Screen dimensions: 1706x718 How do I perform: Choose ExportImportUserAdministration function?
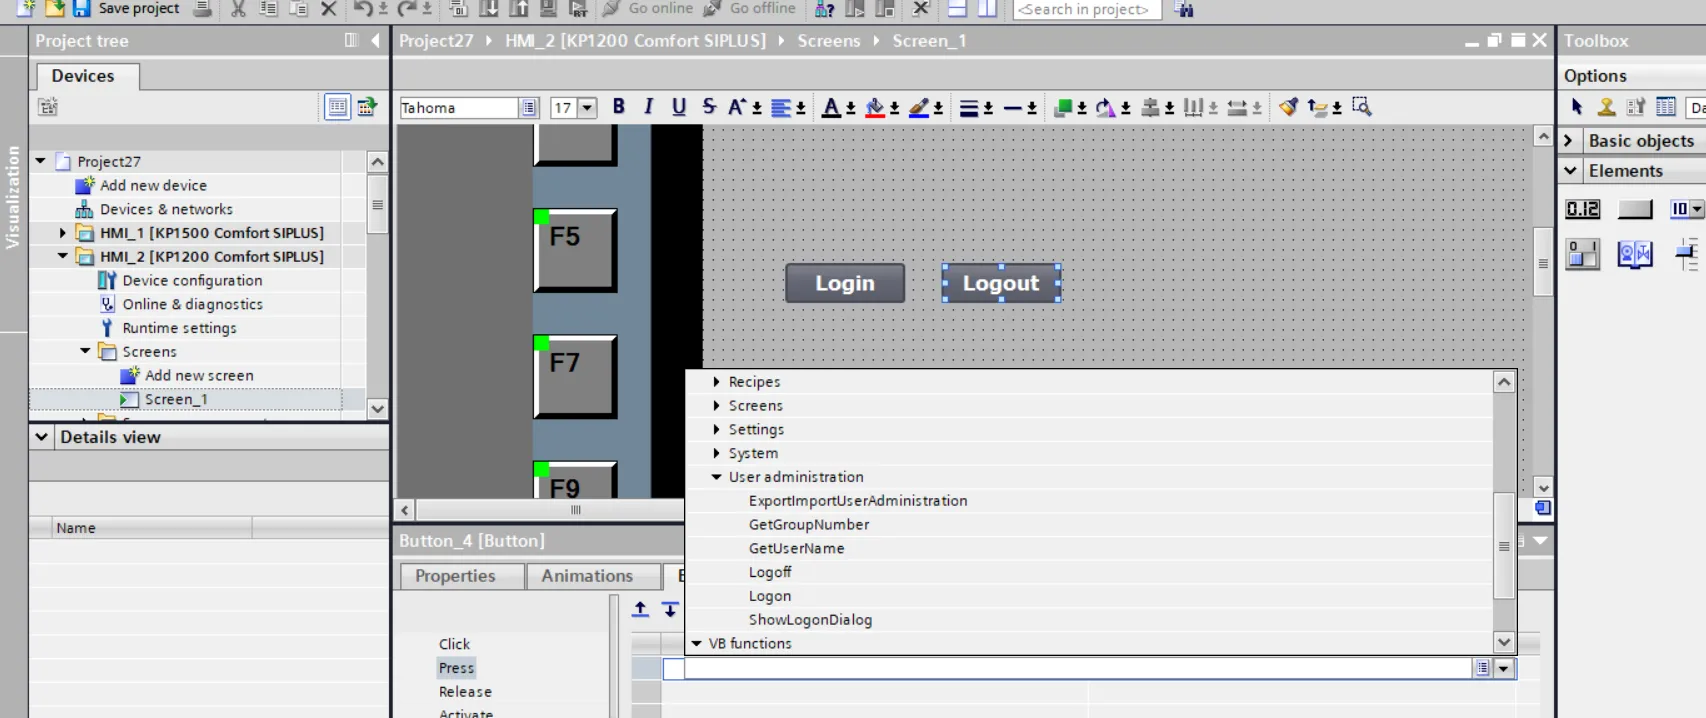click(x=858, y=501)
